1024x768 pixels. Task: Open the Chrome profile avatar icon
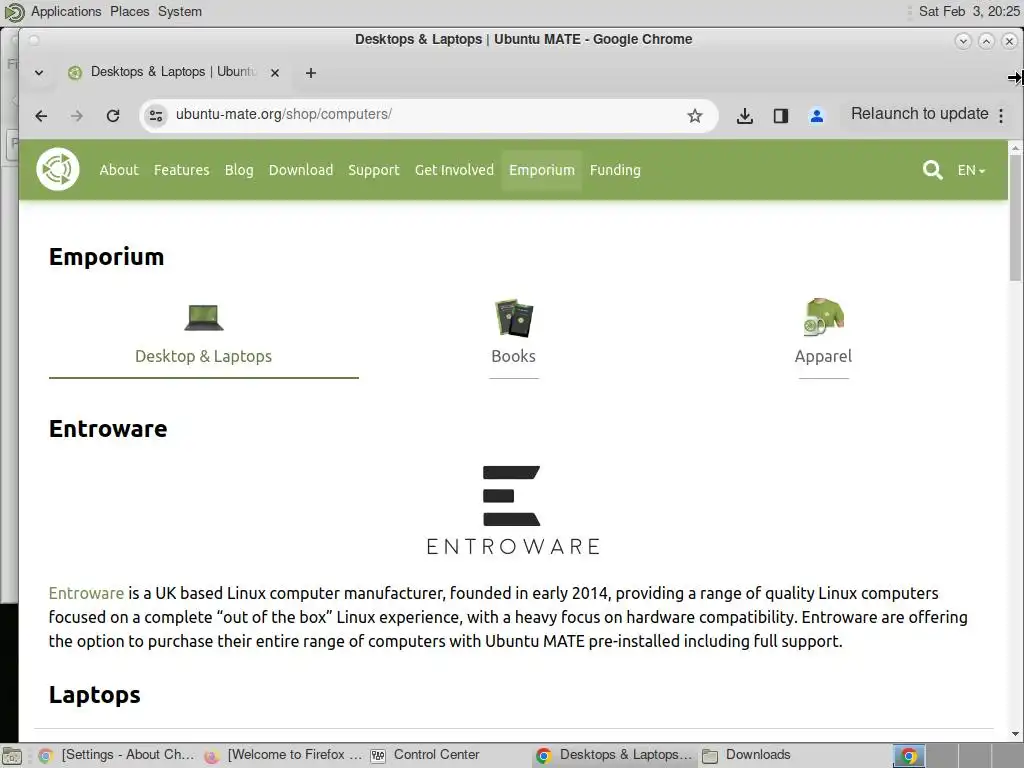[x=816, y=116]
